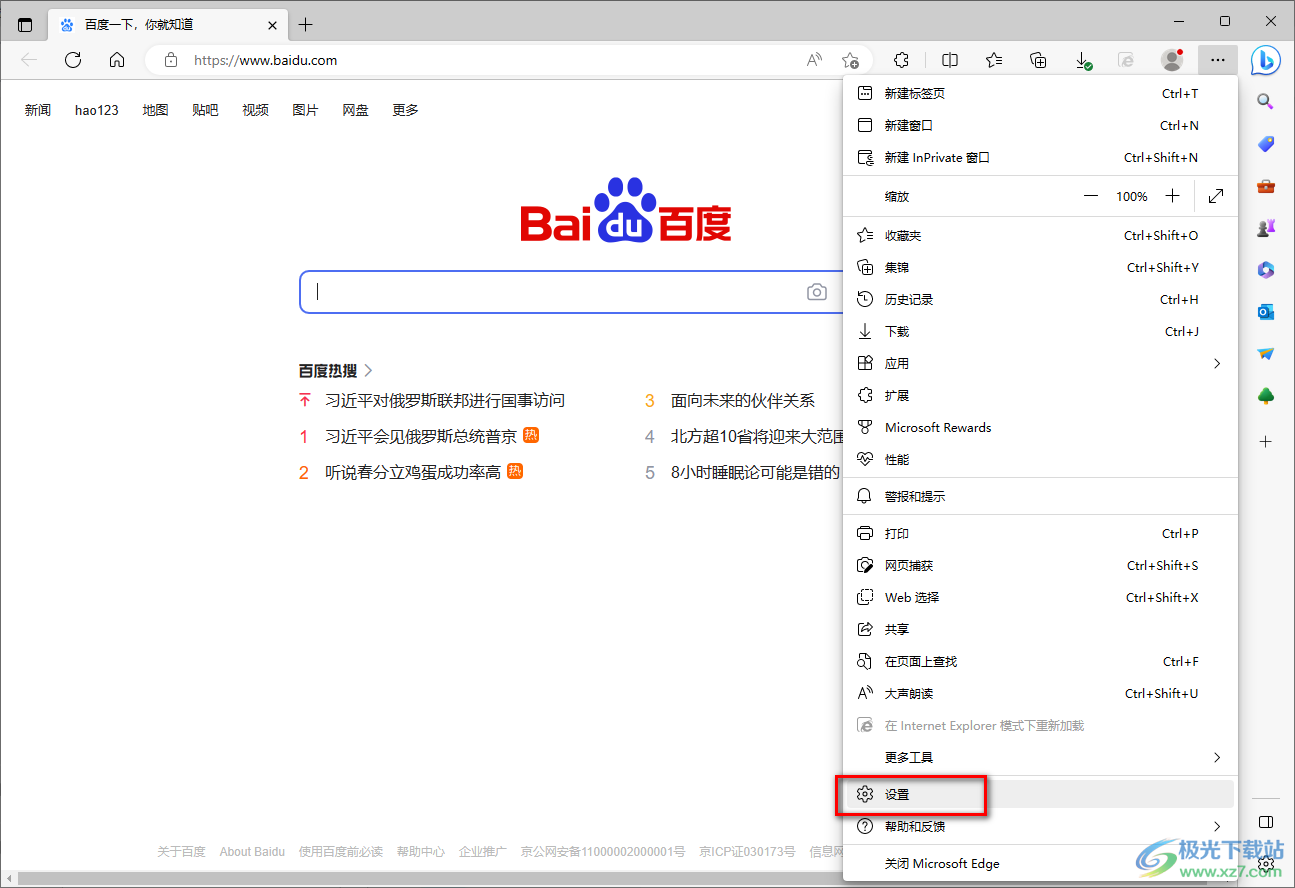Click the sidebar search magnifier icon
Screen dimensions: 1295x888
(1265, 102)
